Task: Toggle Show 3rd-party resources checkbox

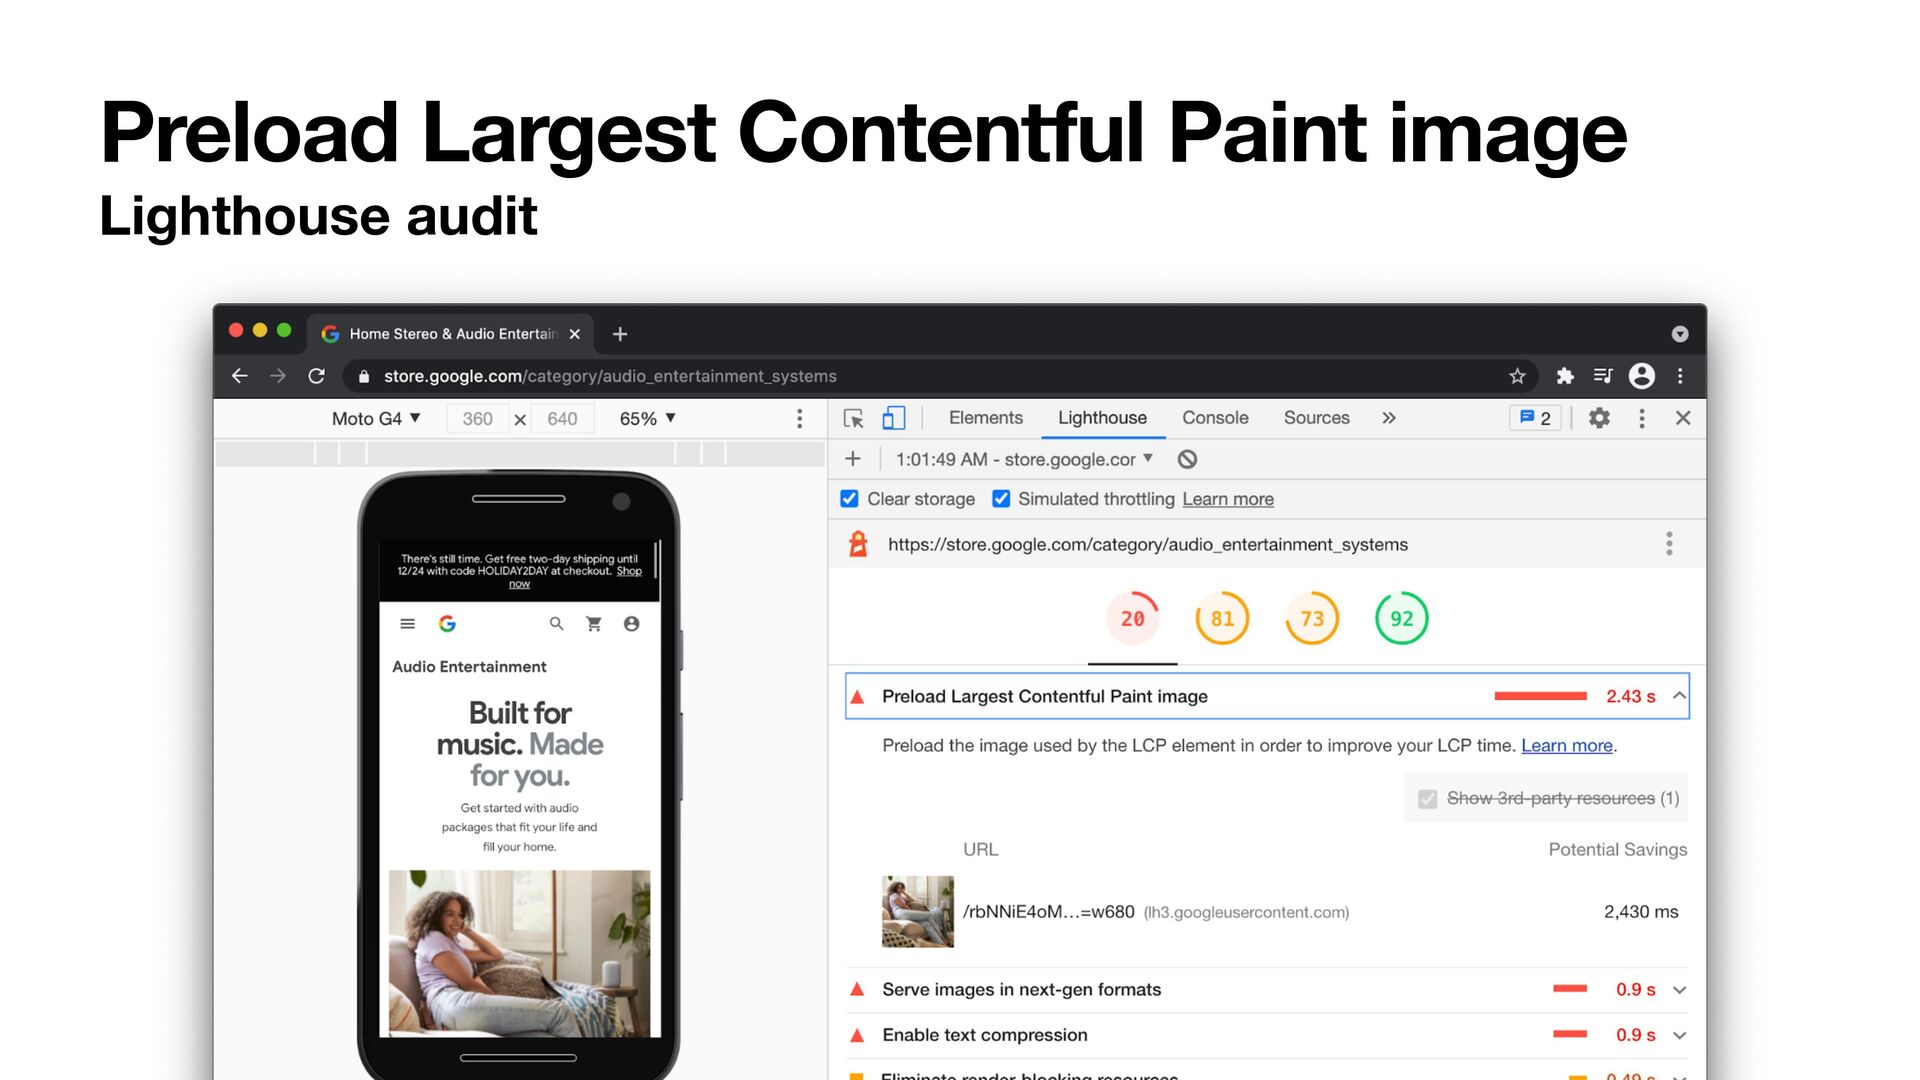Action: point(1428,799)
